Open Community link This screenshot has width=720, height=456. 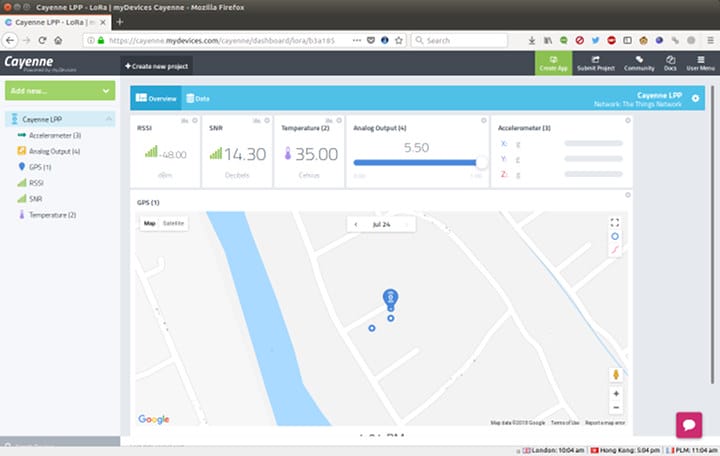[639, 63]
